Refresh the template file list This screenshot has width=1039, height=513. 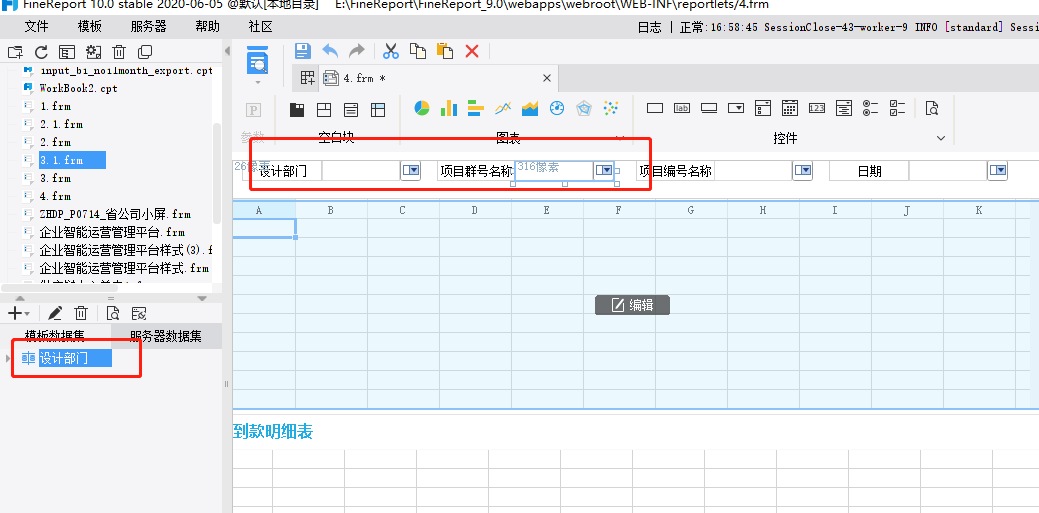tap(41, 52)
